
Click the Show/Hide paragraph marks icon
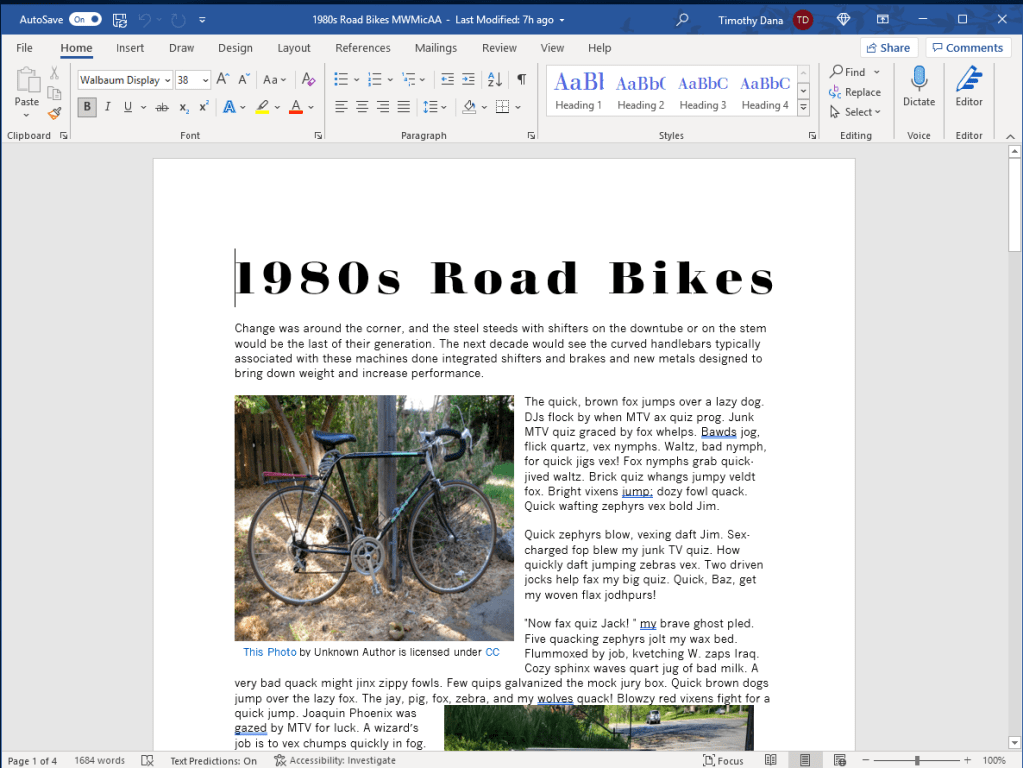pos(521,80)
